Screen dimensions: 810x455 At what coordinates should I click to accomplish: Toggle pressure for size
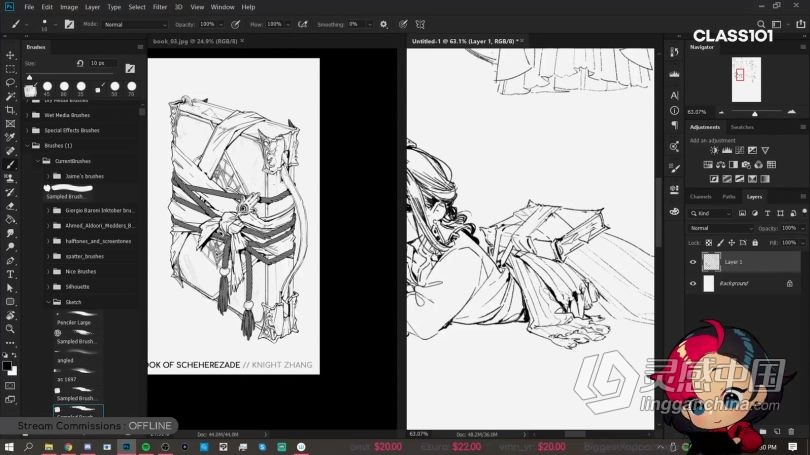(x=403, y=24)
